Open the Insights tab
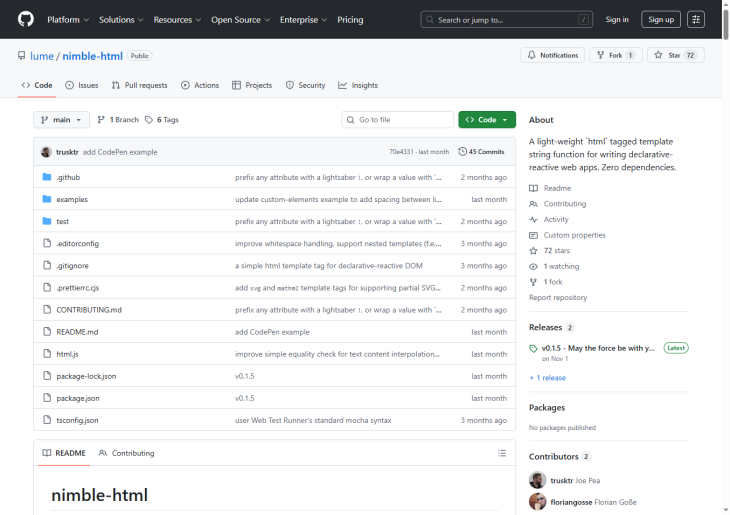730x515 pixels. [x=358, y=85]
